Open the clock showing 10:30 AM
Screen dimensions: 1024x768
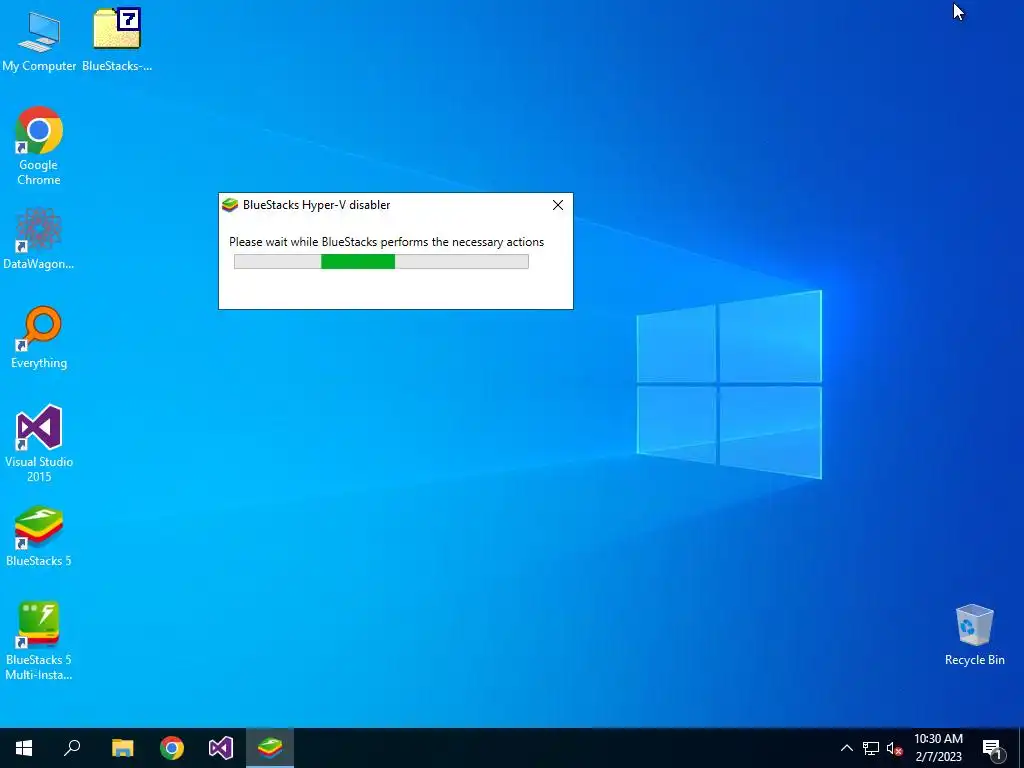click(938, 748)
